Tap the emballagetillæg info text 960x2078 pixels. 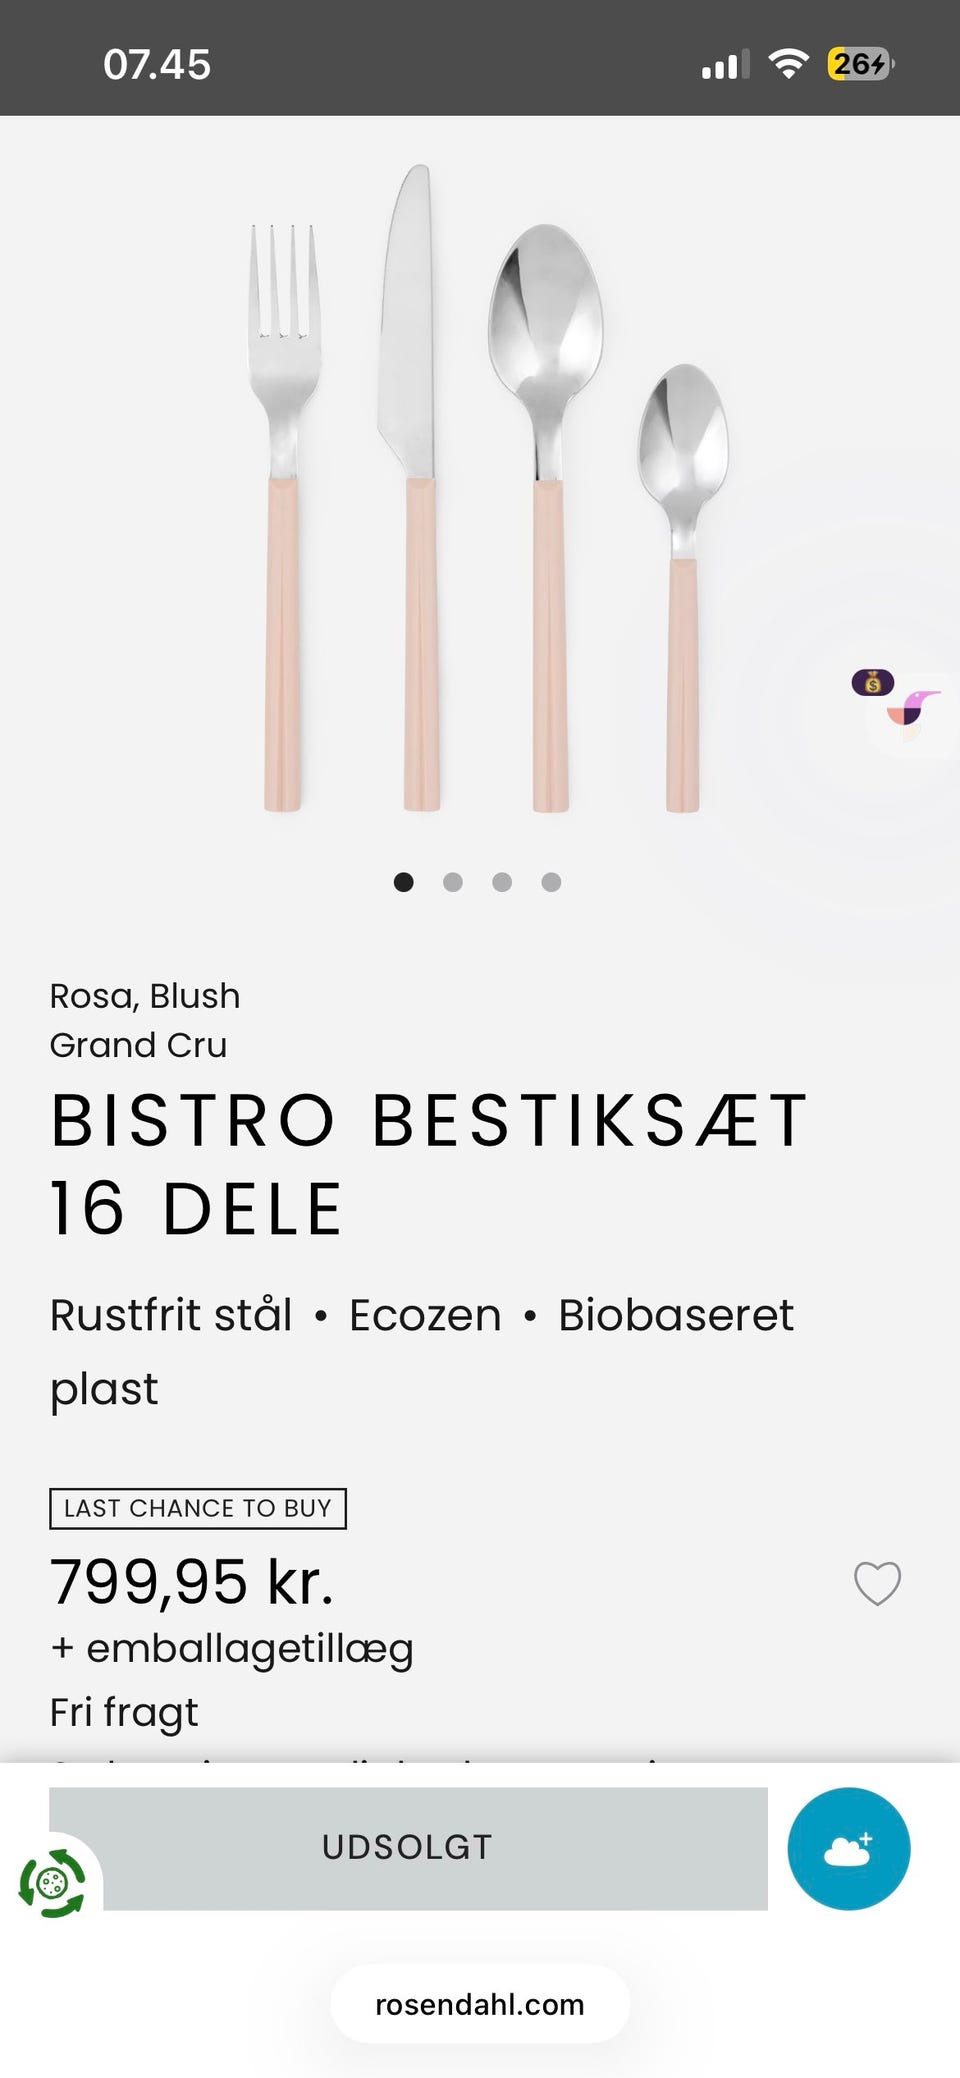click(232, 1648)
